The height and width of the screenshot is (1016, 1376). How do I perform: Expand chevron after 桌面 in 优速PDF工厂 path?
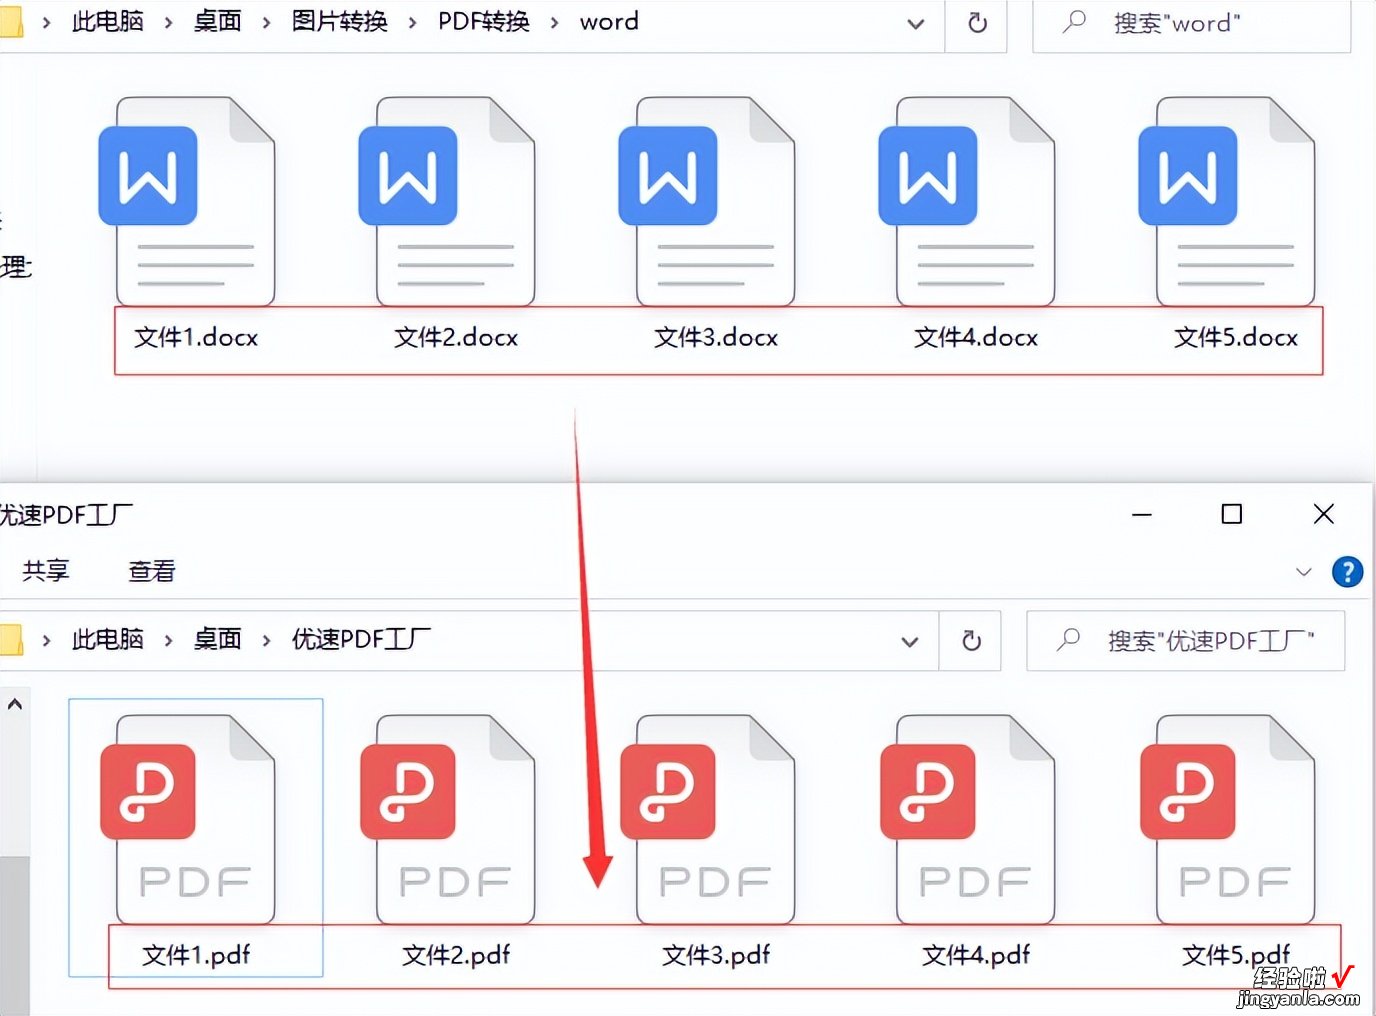[266, 640]
